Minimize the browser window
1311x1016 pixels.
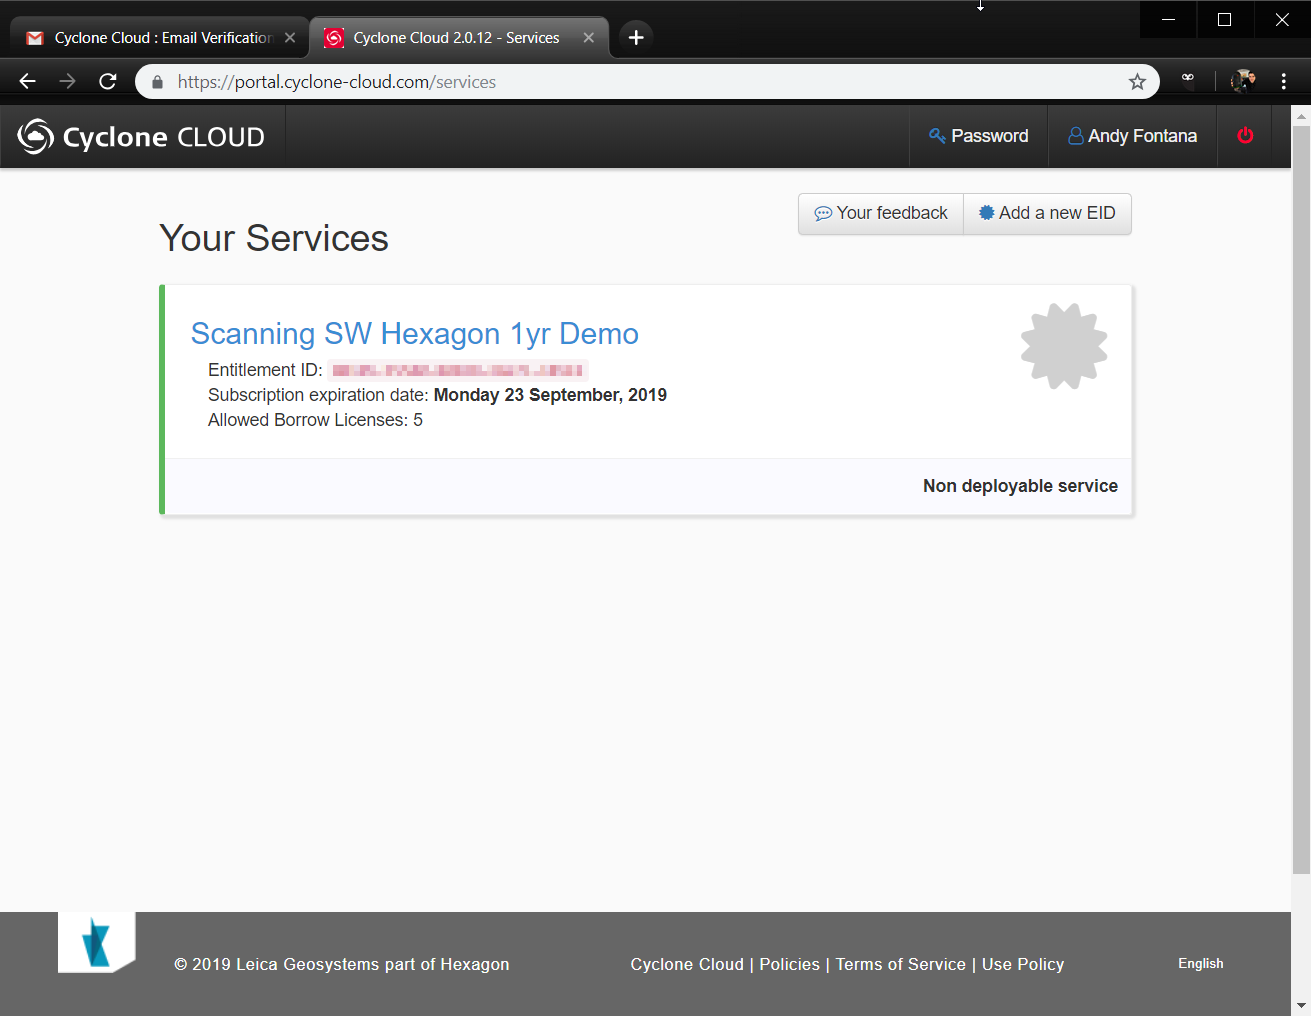click(1168, 19)
